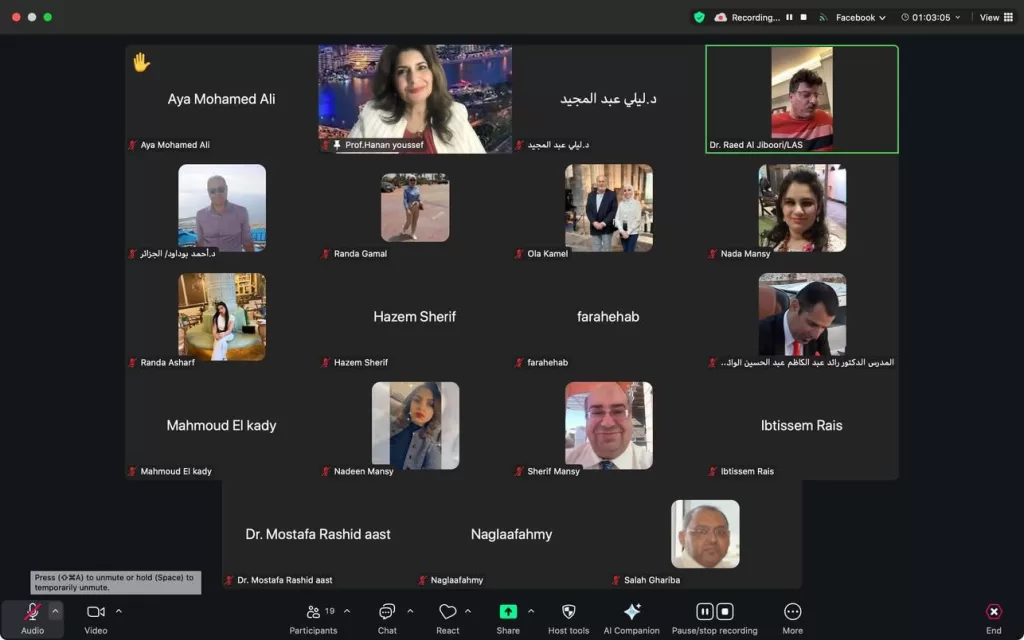The image size is (1024, 640).
Task: Expand the meeting timer dropdown
Action: tap(931, 17)
